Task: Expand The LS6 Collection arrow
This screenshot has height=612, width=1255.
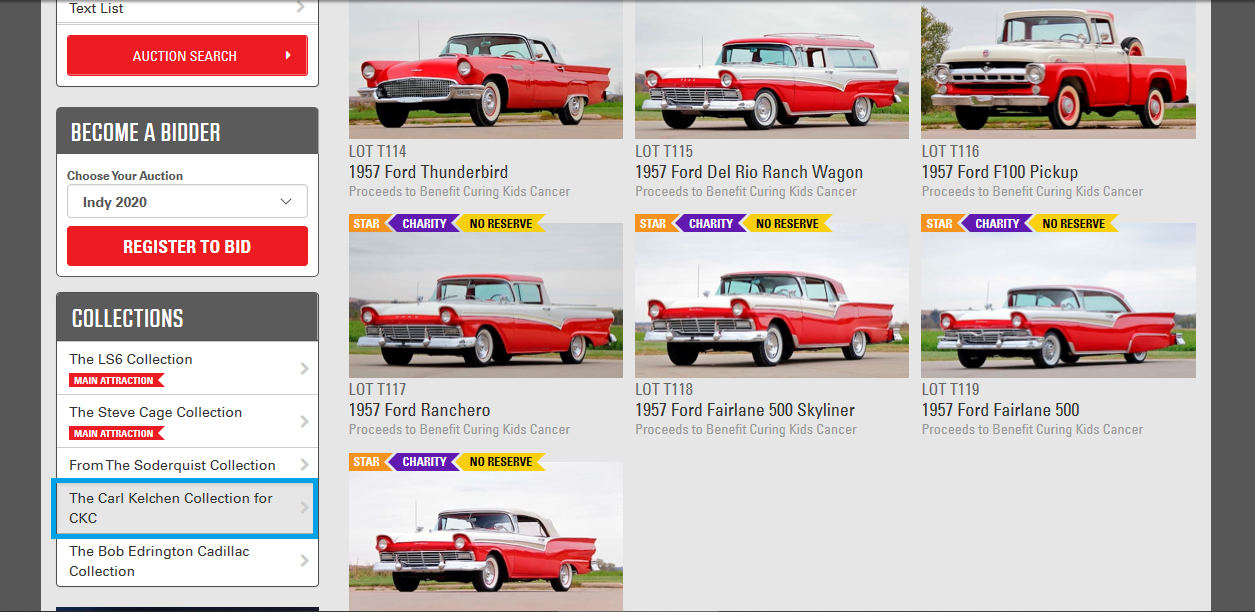Action: pos(305,368)
